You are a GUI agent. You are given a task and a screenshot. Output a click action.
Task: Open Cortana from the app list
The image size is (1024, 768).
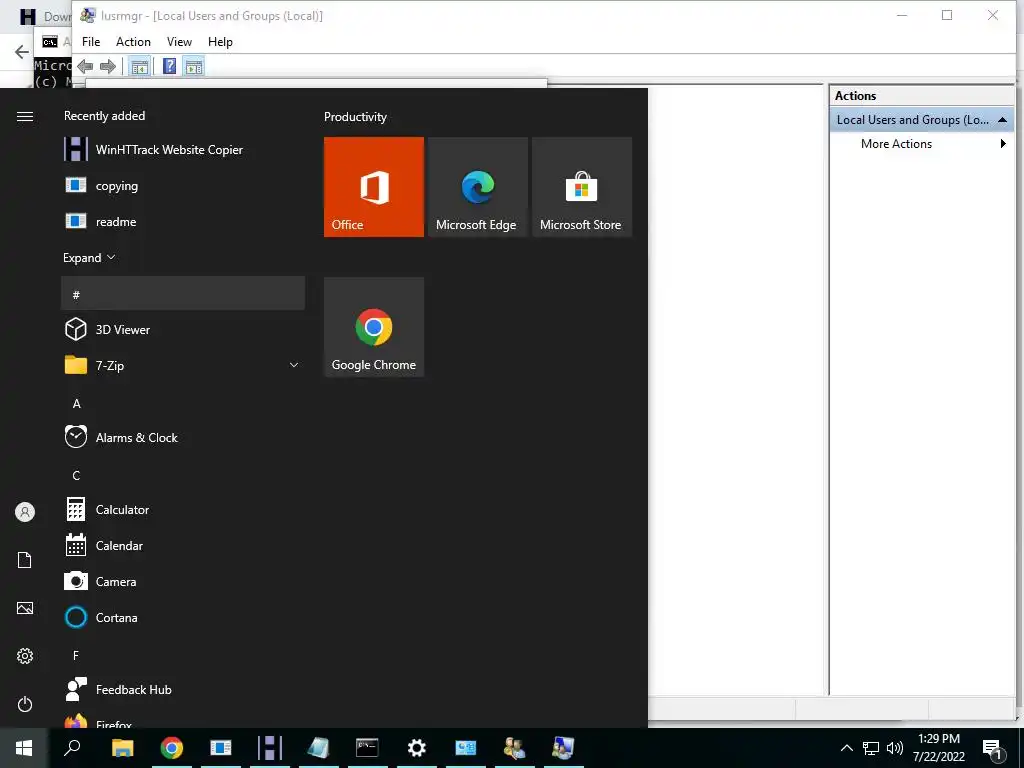point(183,617)
